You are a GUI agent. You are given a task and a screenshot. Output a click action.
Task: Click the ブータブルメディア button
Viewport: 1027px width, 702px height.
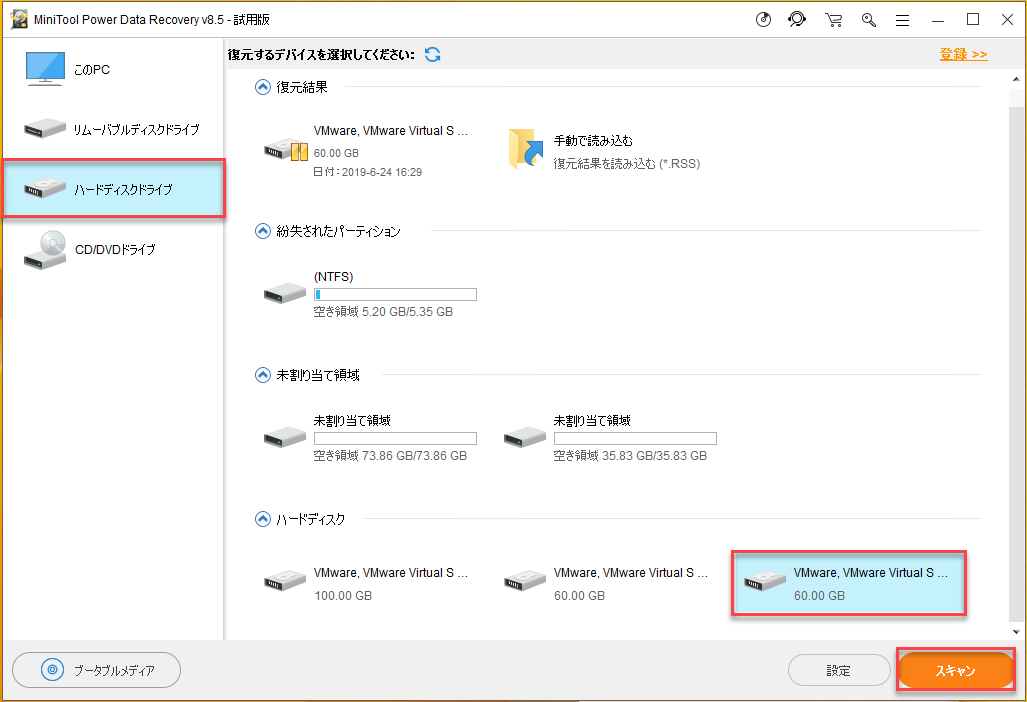96,670
